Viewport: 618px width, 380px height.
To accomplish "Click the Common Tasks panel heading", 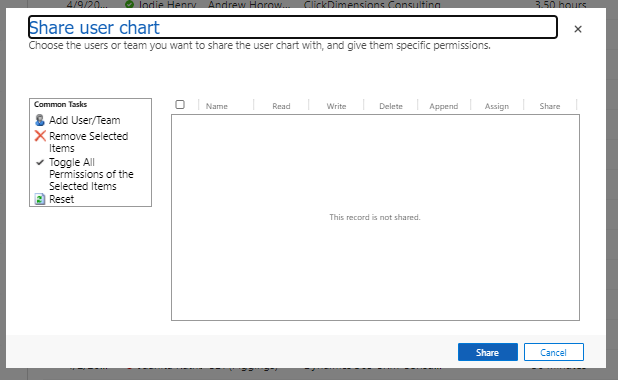I will [60, 104].
